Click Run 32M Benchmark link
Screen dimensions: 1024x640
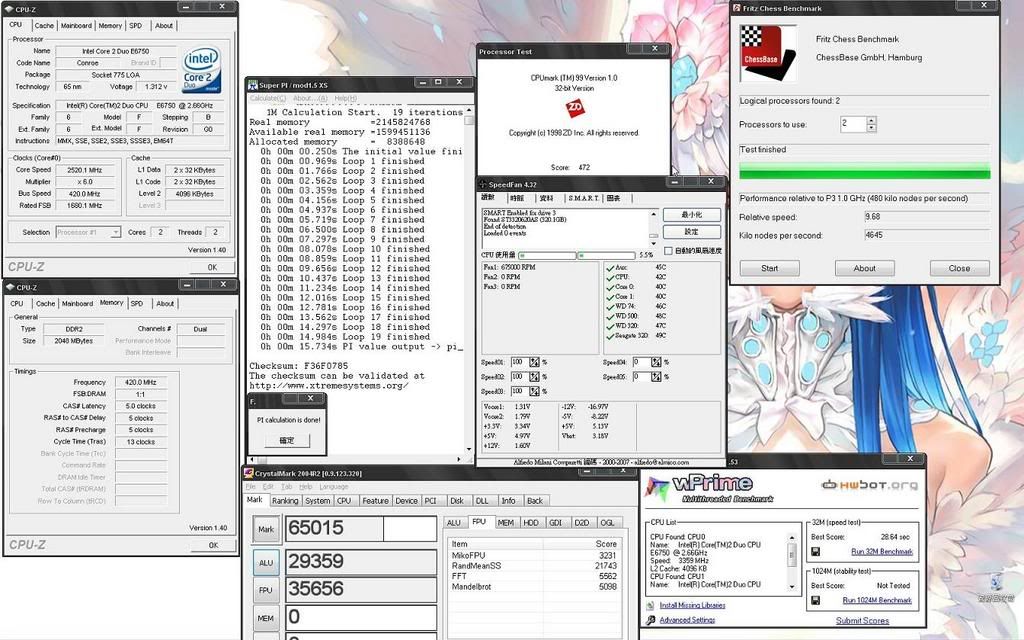tap(881, 551)
